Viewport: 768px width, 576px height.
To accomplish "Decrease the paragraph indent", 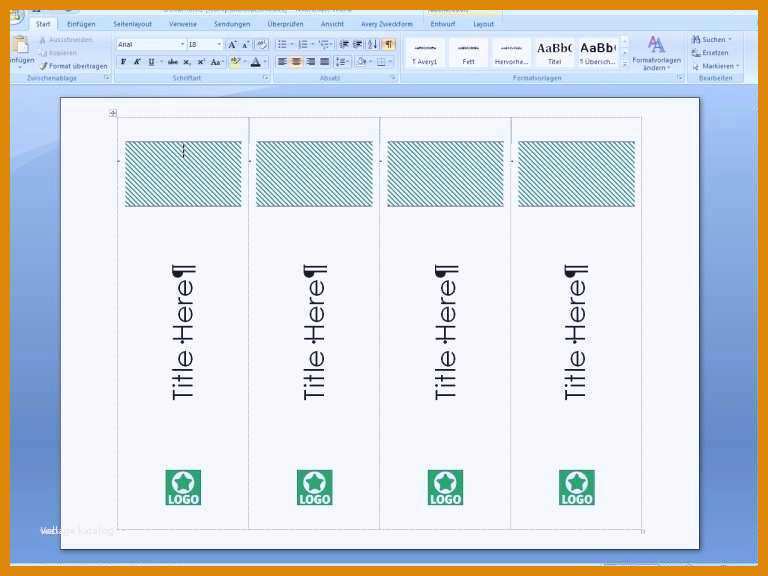I will pos(344,45).
